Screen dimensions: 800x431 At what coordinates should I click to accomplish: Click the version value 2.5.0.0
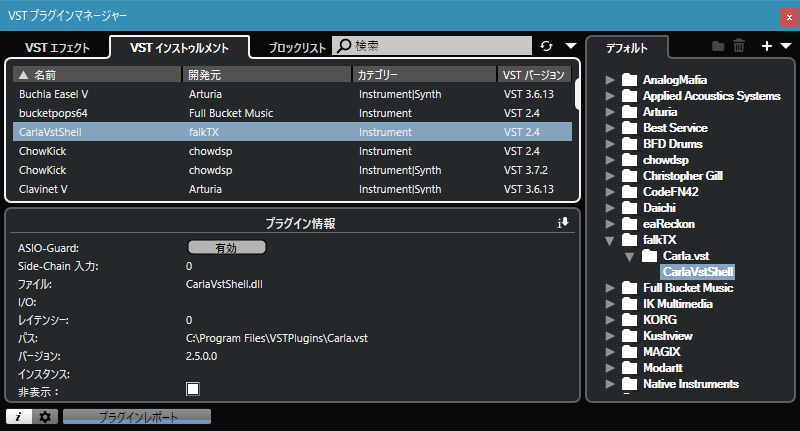[202, 356]
